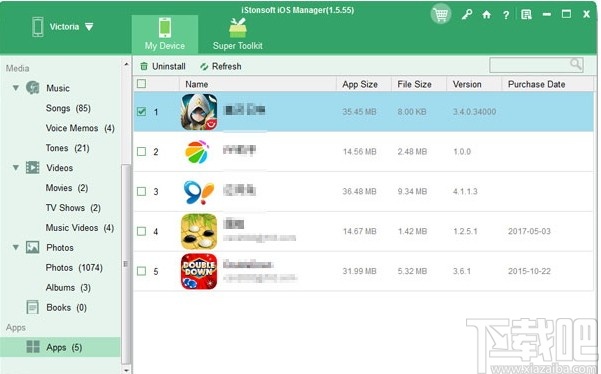Click the Videos film strip icon
The image size is (601, 374).
tap(33, 167)
